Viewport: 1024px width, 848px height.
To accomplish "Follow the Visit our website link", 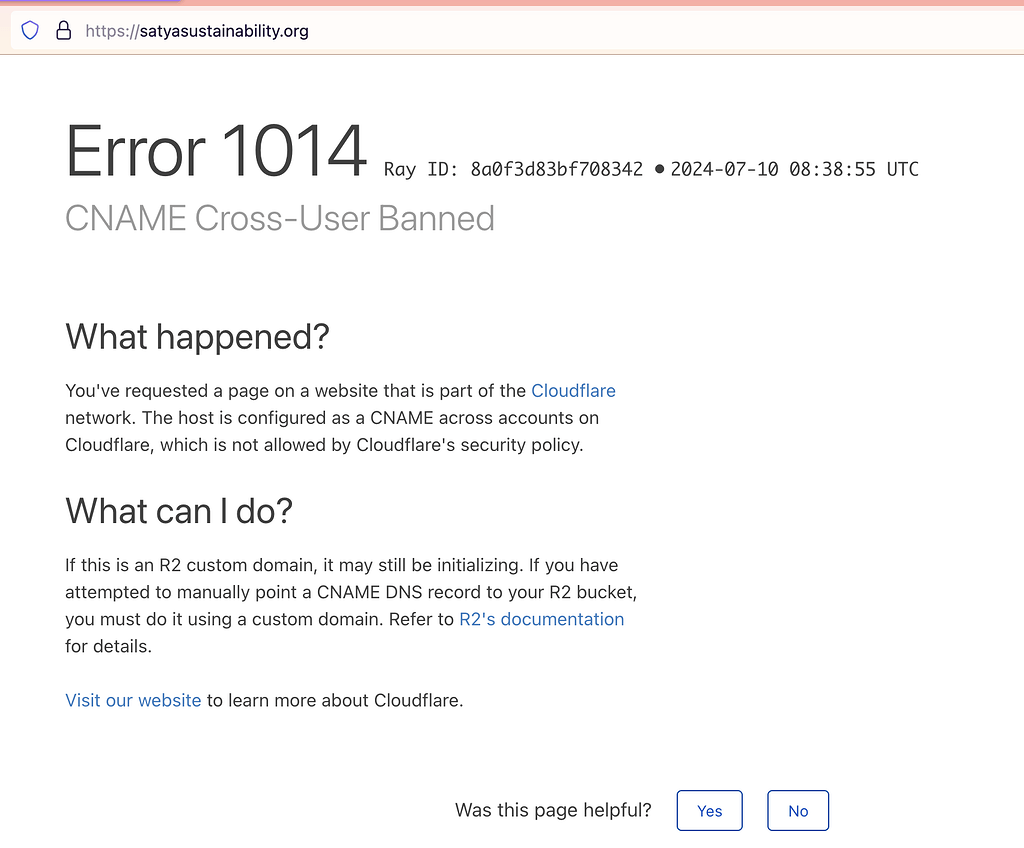I will (133, 700).
